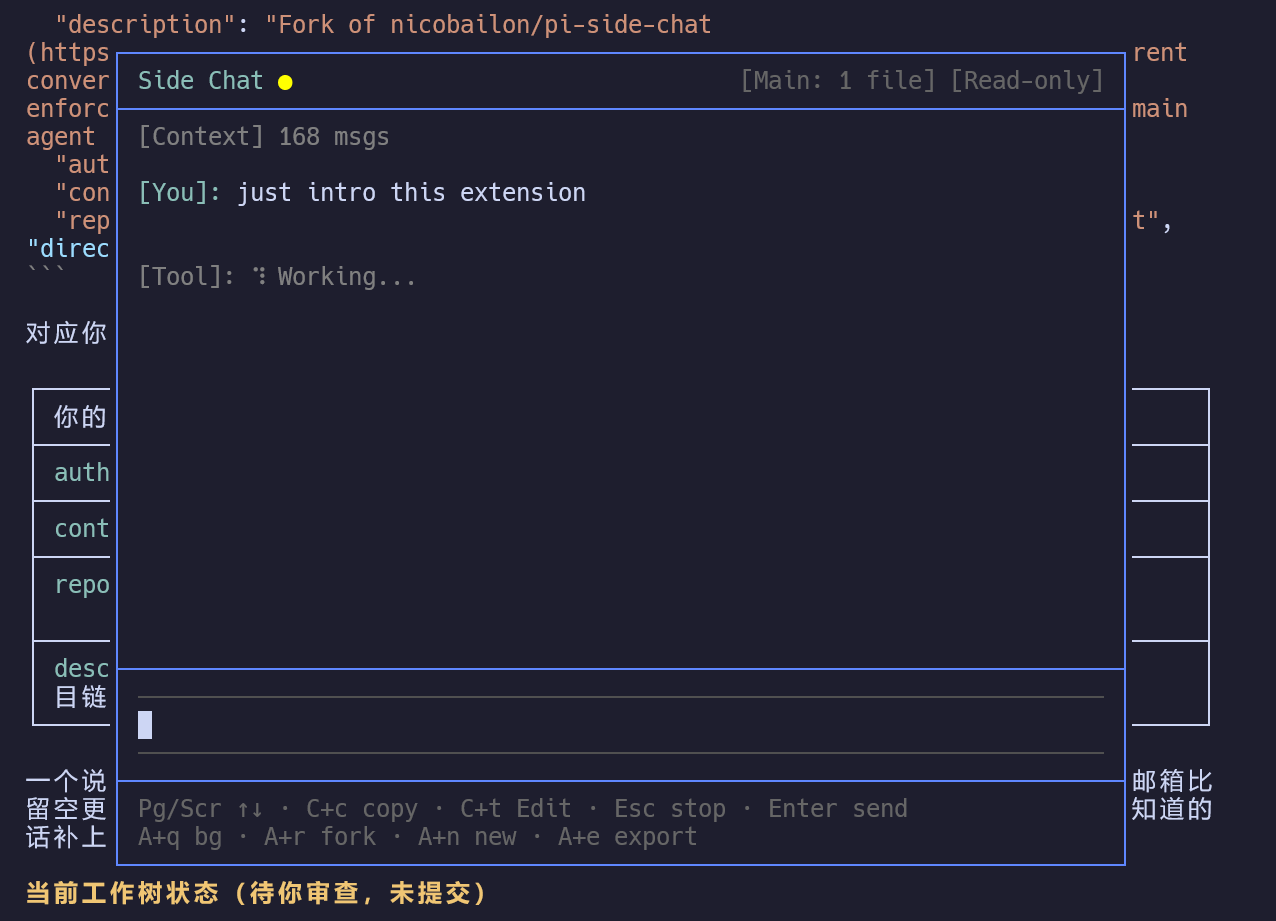Click the [Tool]: label
This screenshot has width=1276, height=921.
(187, 277)
